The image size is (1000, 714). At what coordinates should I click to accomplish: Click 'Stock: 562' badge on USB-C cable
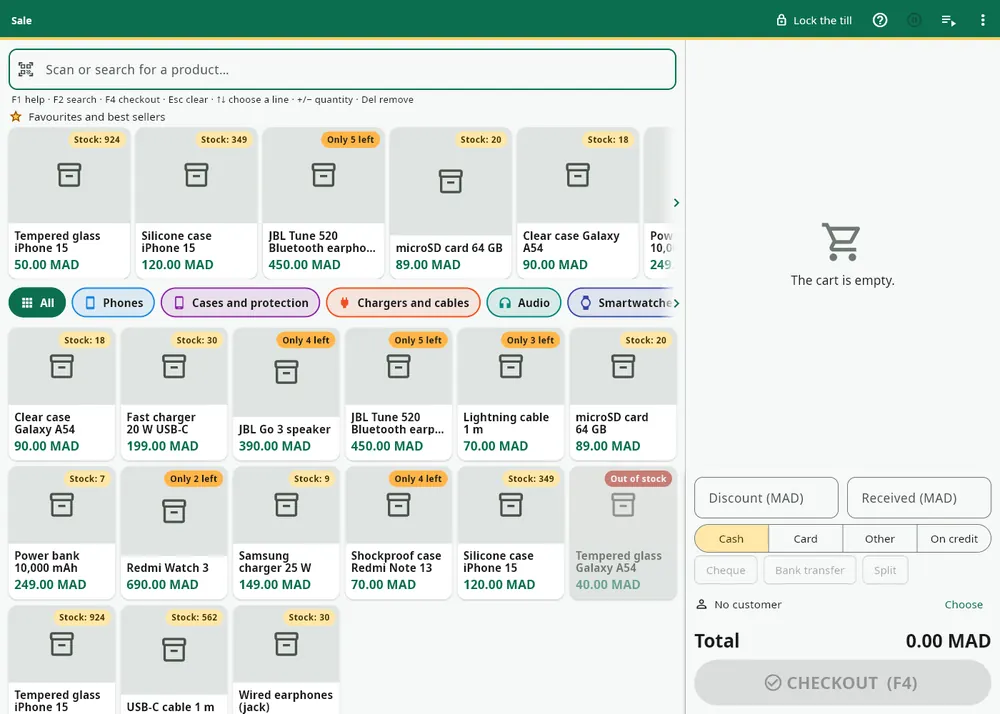pyautogui.click(x=194, y=617)
